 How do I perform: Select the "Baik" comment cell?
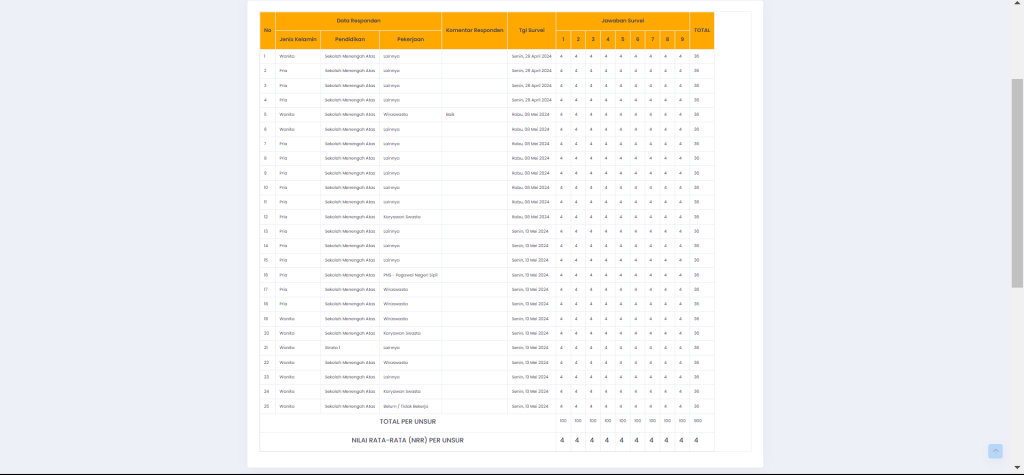click(450, 115)
